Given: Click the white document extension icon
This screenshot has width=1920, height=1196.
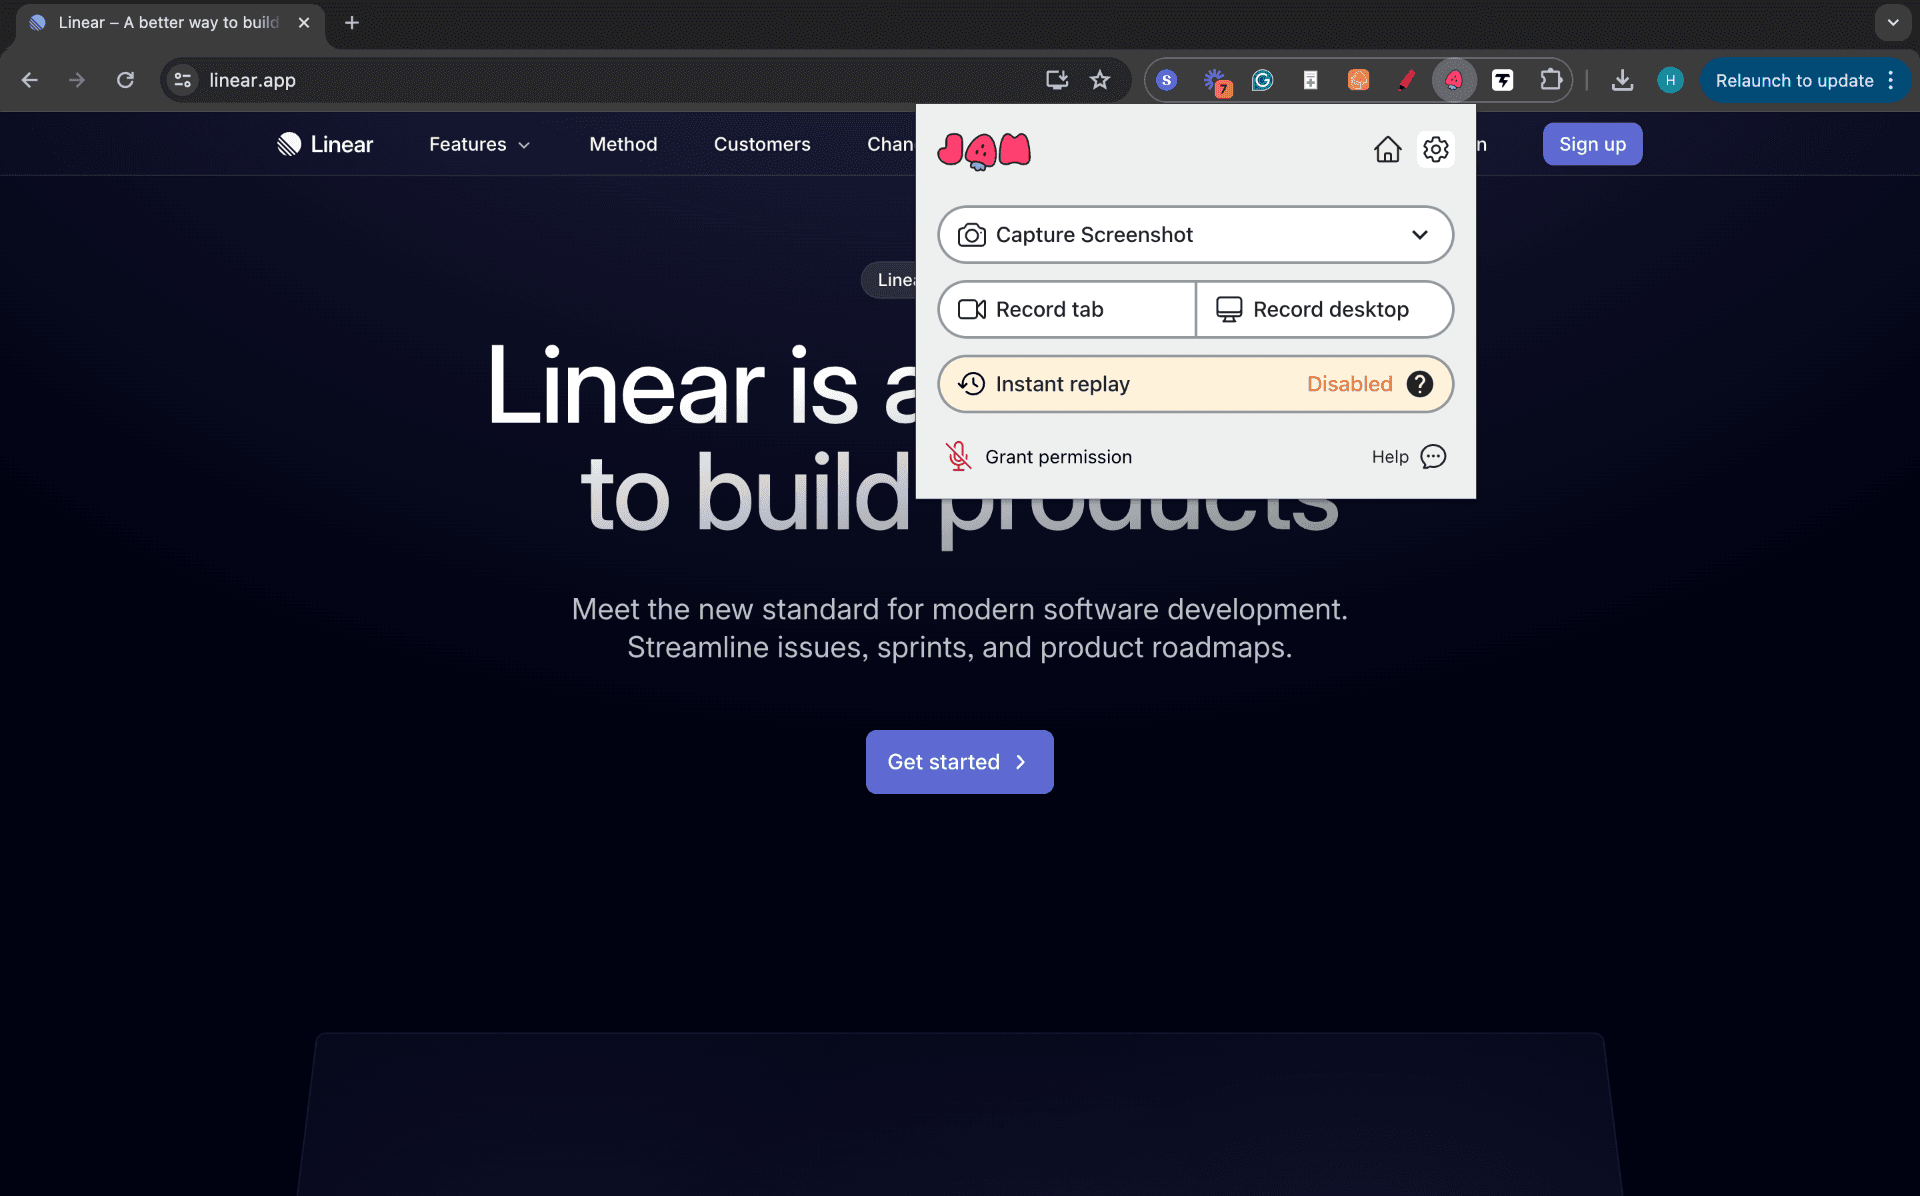Looking at the screenshot, I should coord(1310,80).
